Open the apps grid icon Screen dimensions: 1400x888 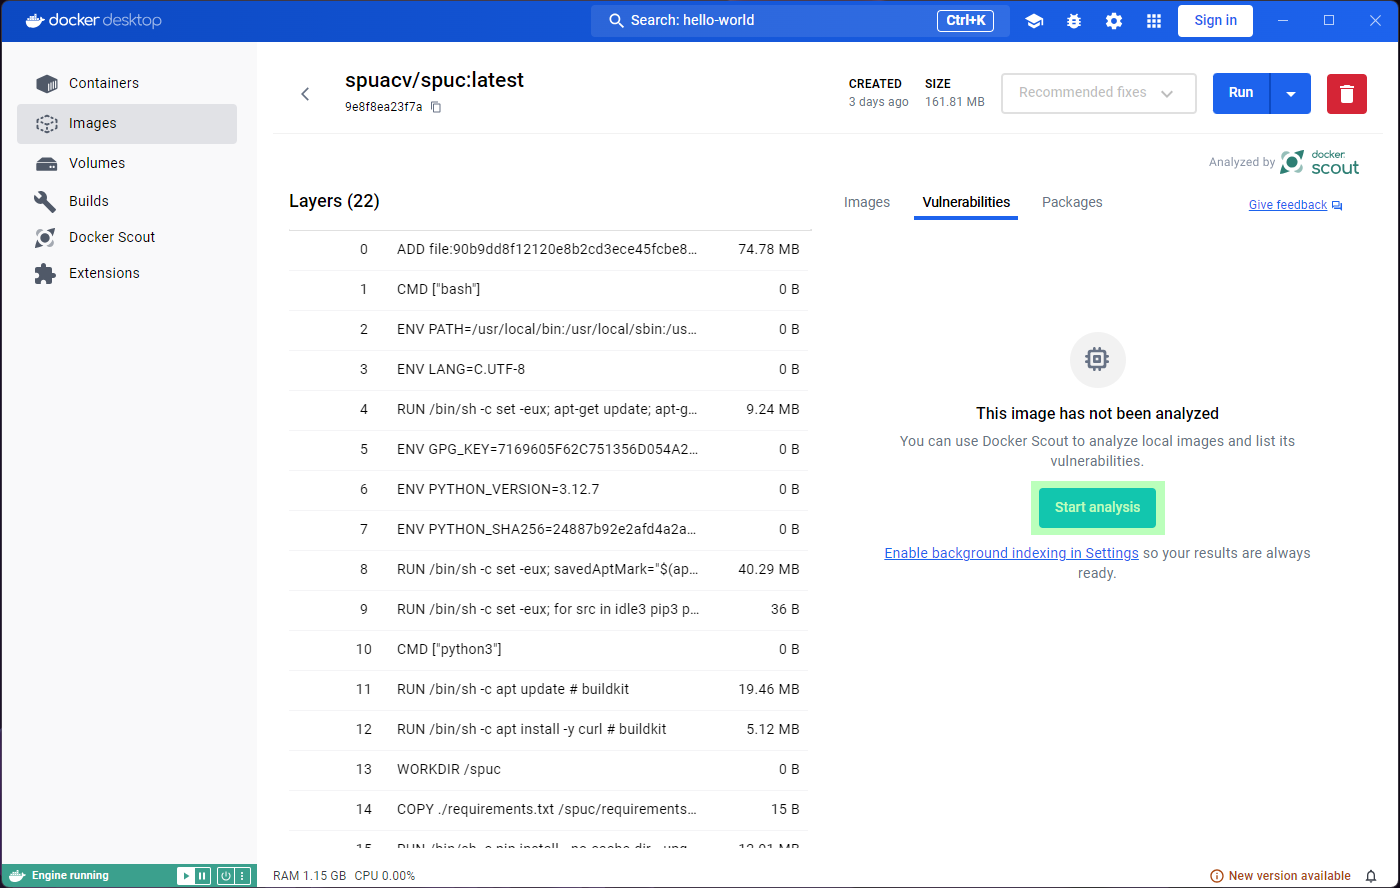[1154, 21]
